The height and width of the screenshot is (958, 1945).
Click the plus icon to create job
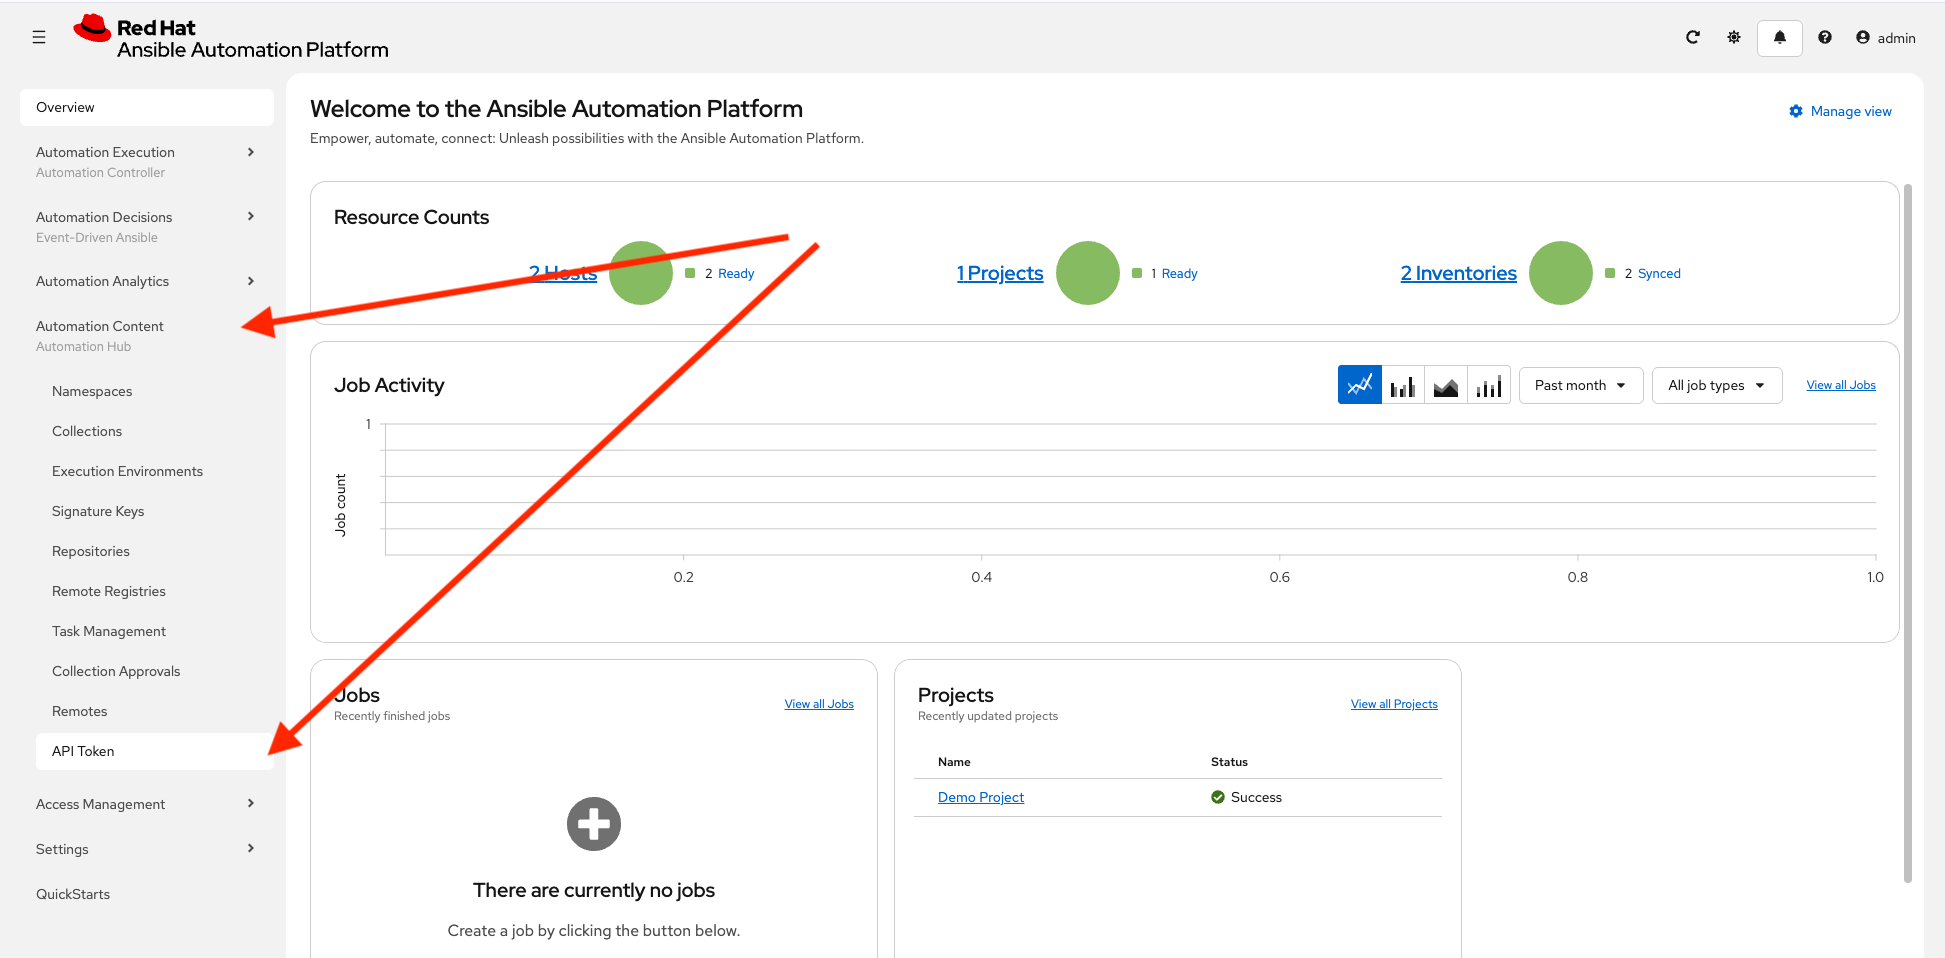[x=594, y=824]
